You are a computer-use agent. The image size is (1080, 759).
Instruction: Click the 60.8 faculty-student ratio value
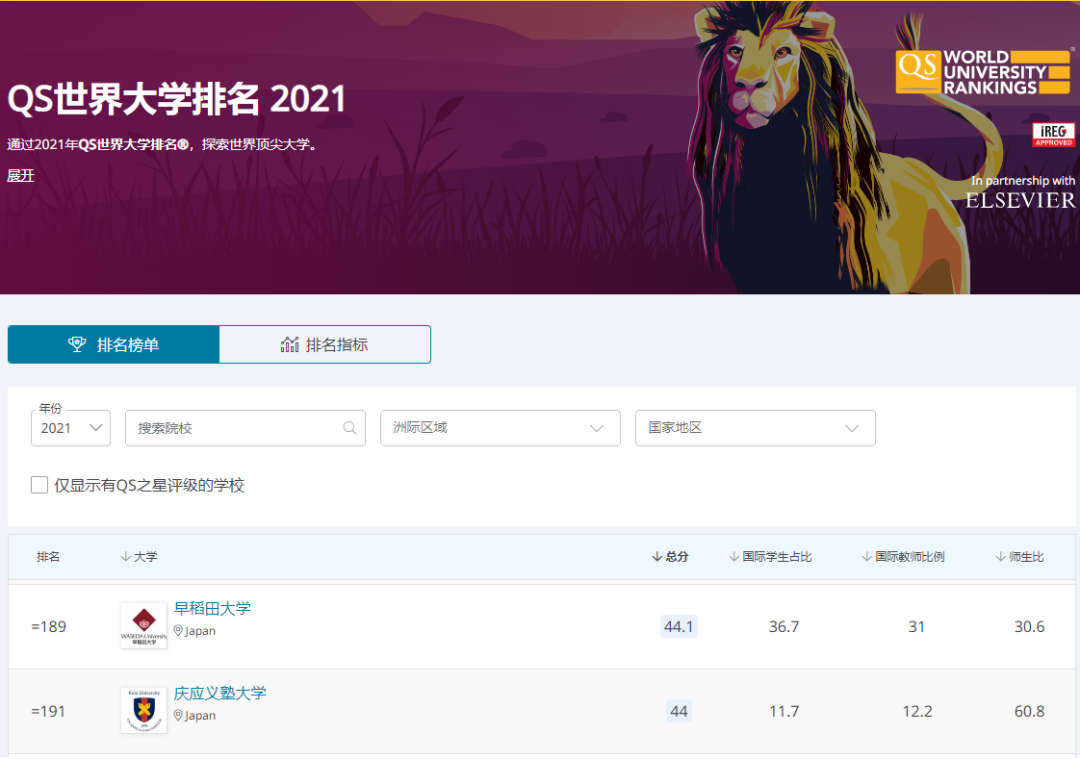coord(1029,711)
